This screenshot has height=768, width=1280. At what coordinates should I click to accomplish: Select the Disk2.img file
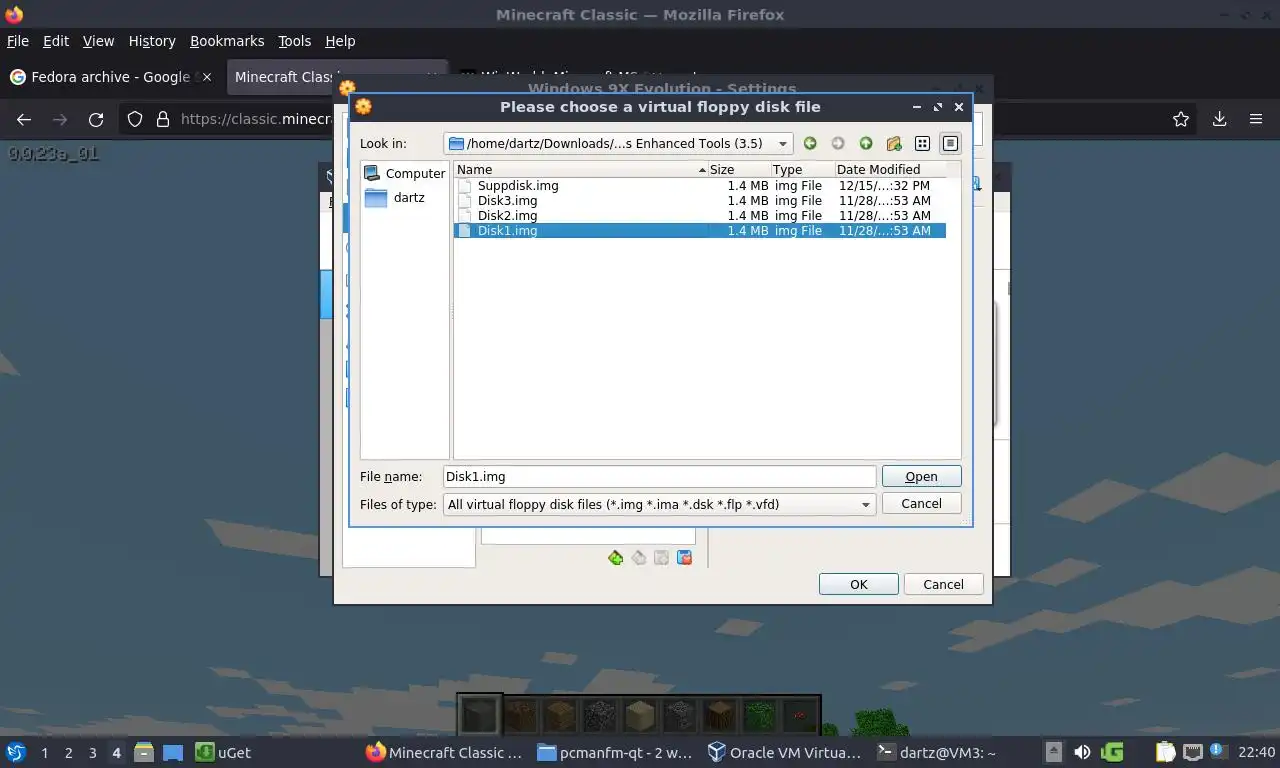point(700,215)
